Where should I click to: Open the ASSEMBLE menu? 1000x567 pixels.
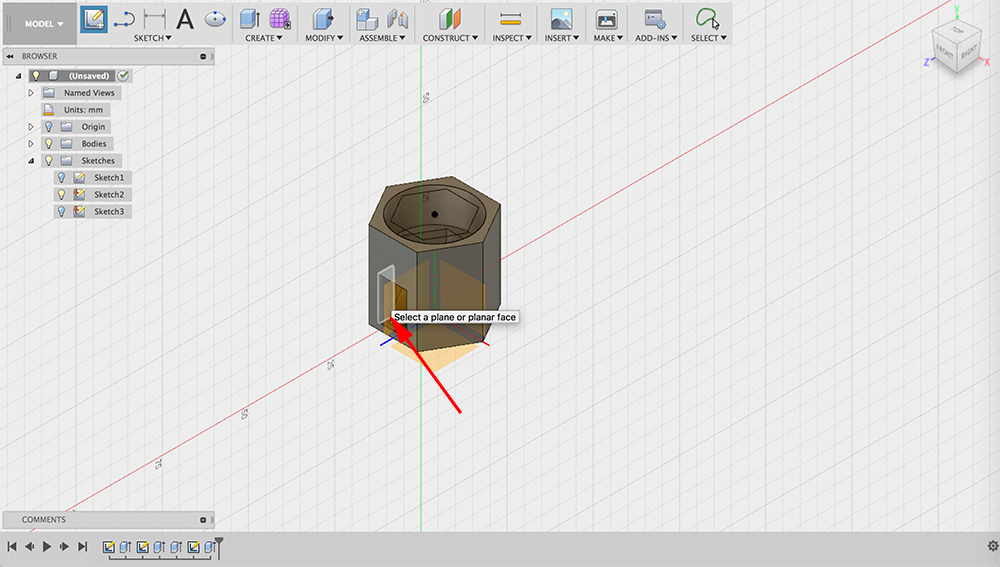pyautogui.click(x=382, y=38)
